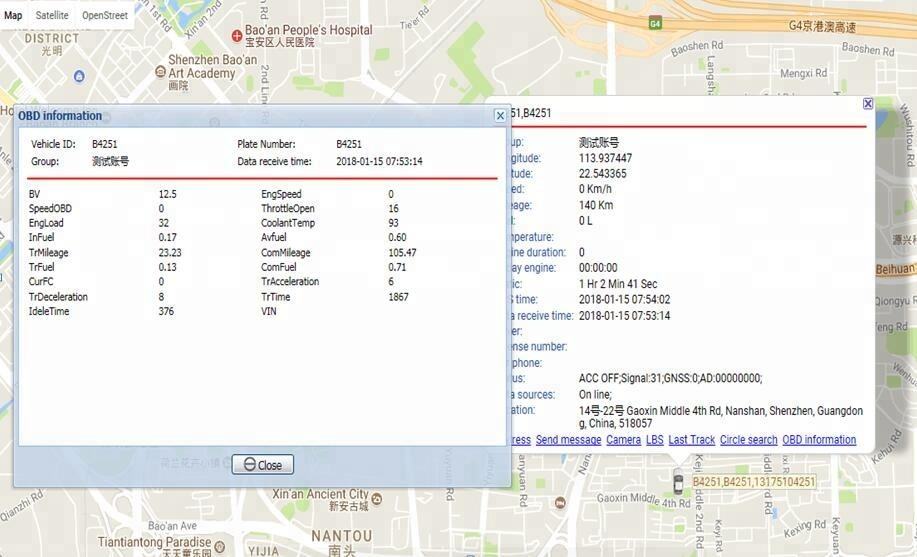The width and height of the screenshot is (917, 557).
Task: Click the CoolantTemp value 93
Action: click(x=394, y=223)
